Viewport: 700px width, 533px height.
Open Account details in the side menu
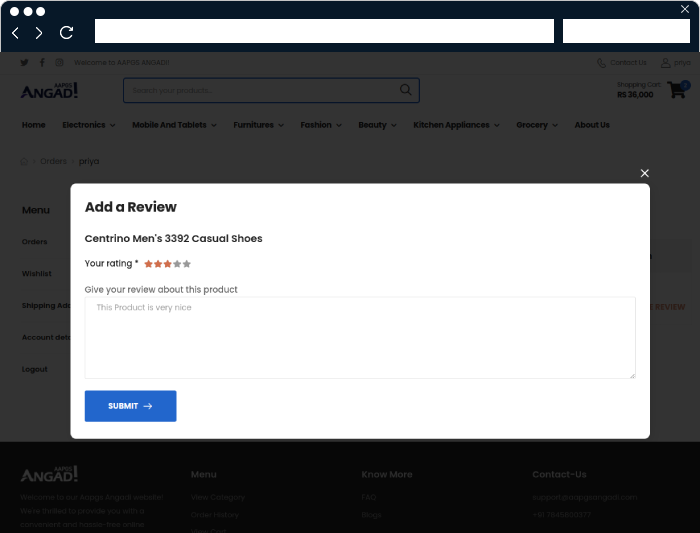click(46, 337)
